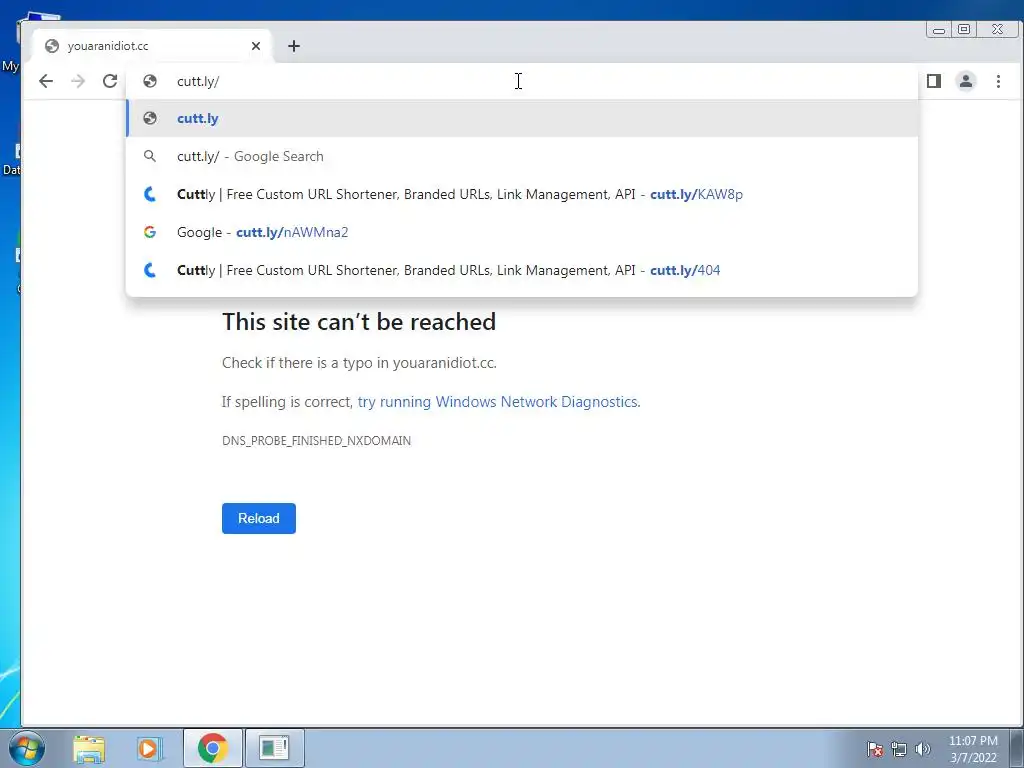This screenshot has width=1024, height=768.
Task: Click the blue Reload button
Action: point(259,518)
